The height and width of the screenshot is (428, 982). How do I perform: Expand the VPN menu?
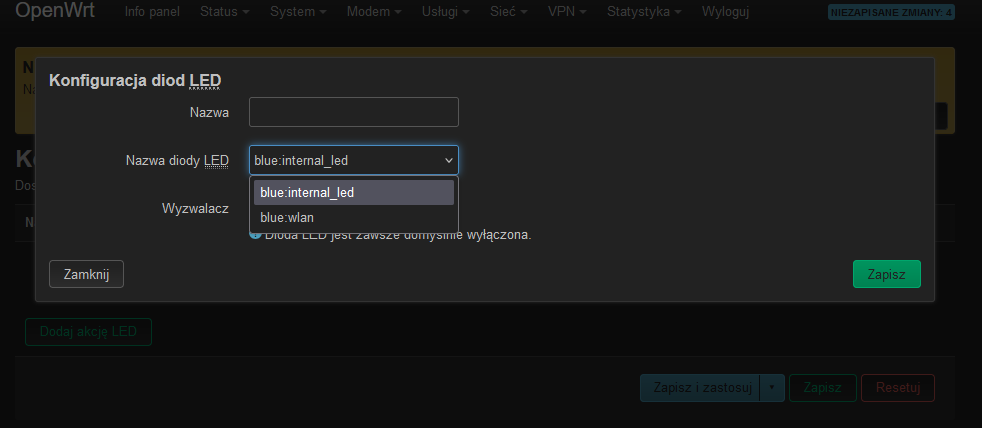point(567,12)
